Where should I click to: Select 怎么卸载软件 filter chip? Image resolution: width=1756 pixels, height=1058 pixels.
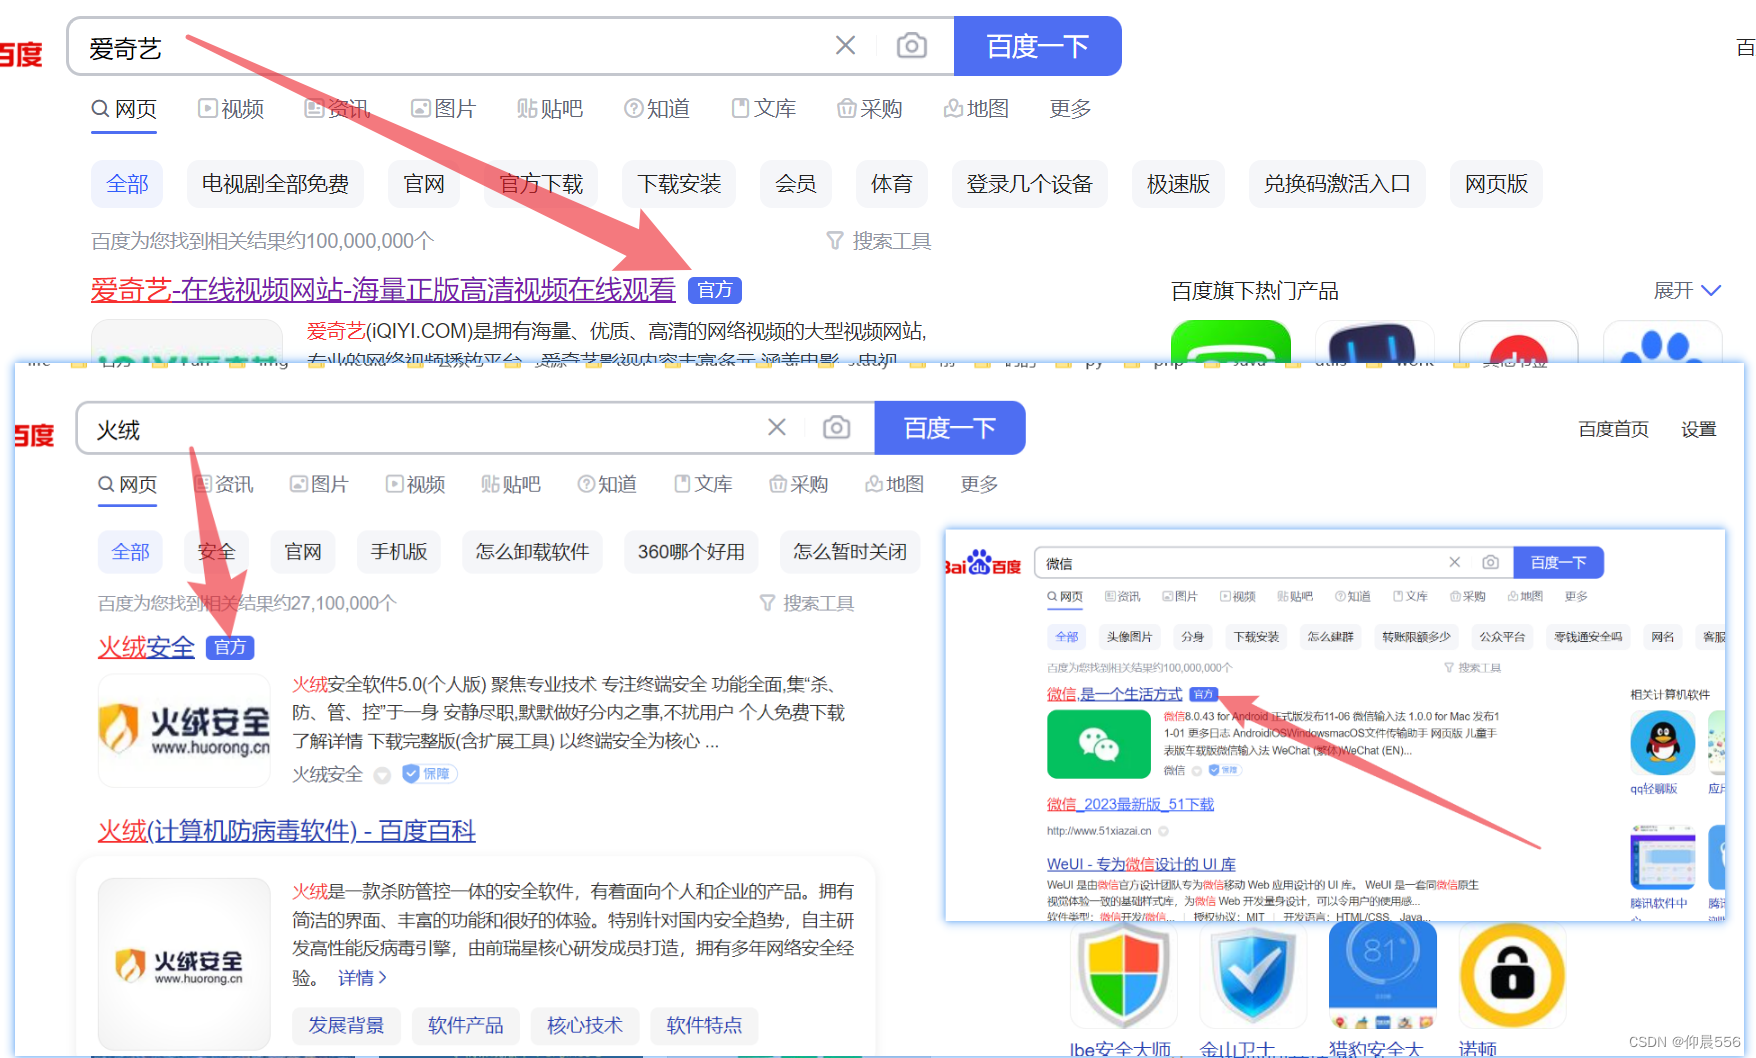click(532, 552)
